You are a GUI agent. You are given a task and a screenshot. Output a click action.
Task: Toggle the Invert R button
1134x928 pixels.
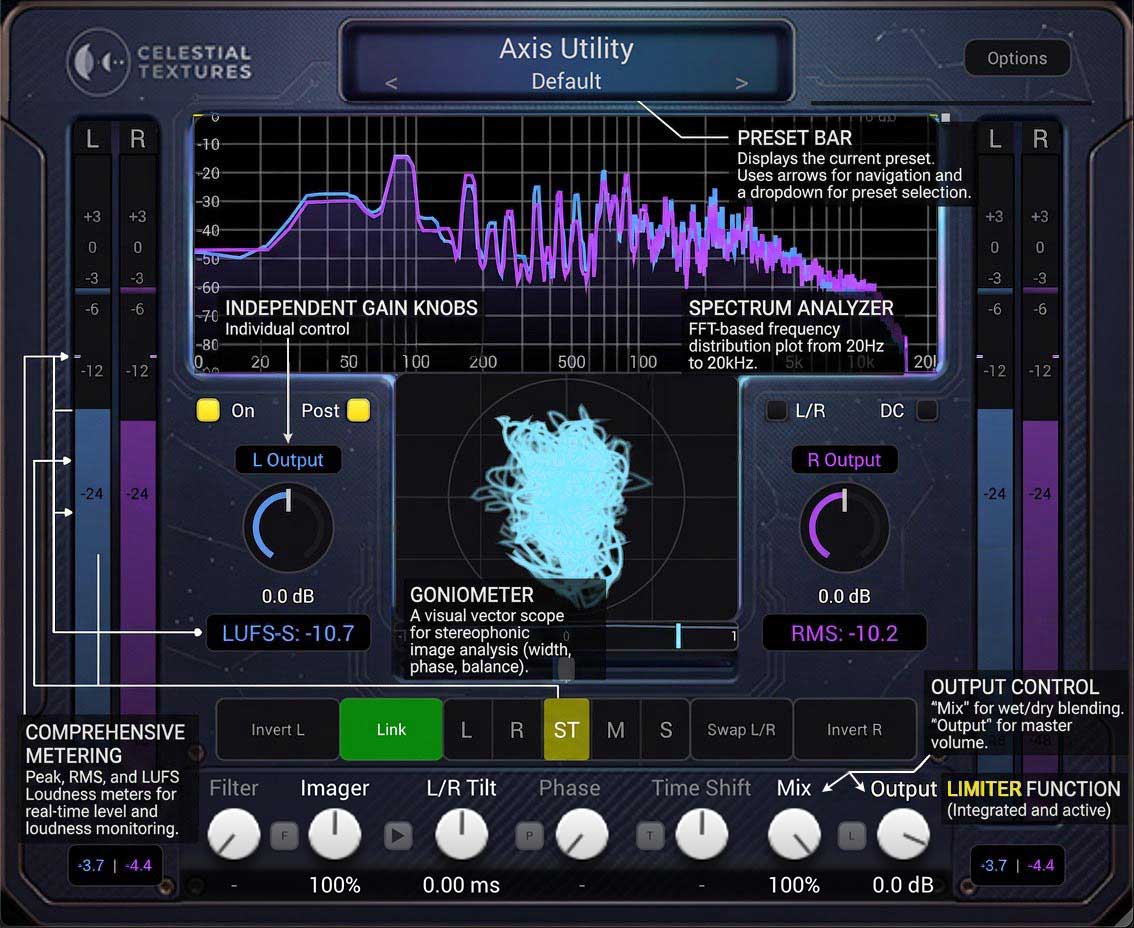coord(854,730)
